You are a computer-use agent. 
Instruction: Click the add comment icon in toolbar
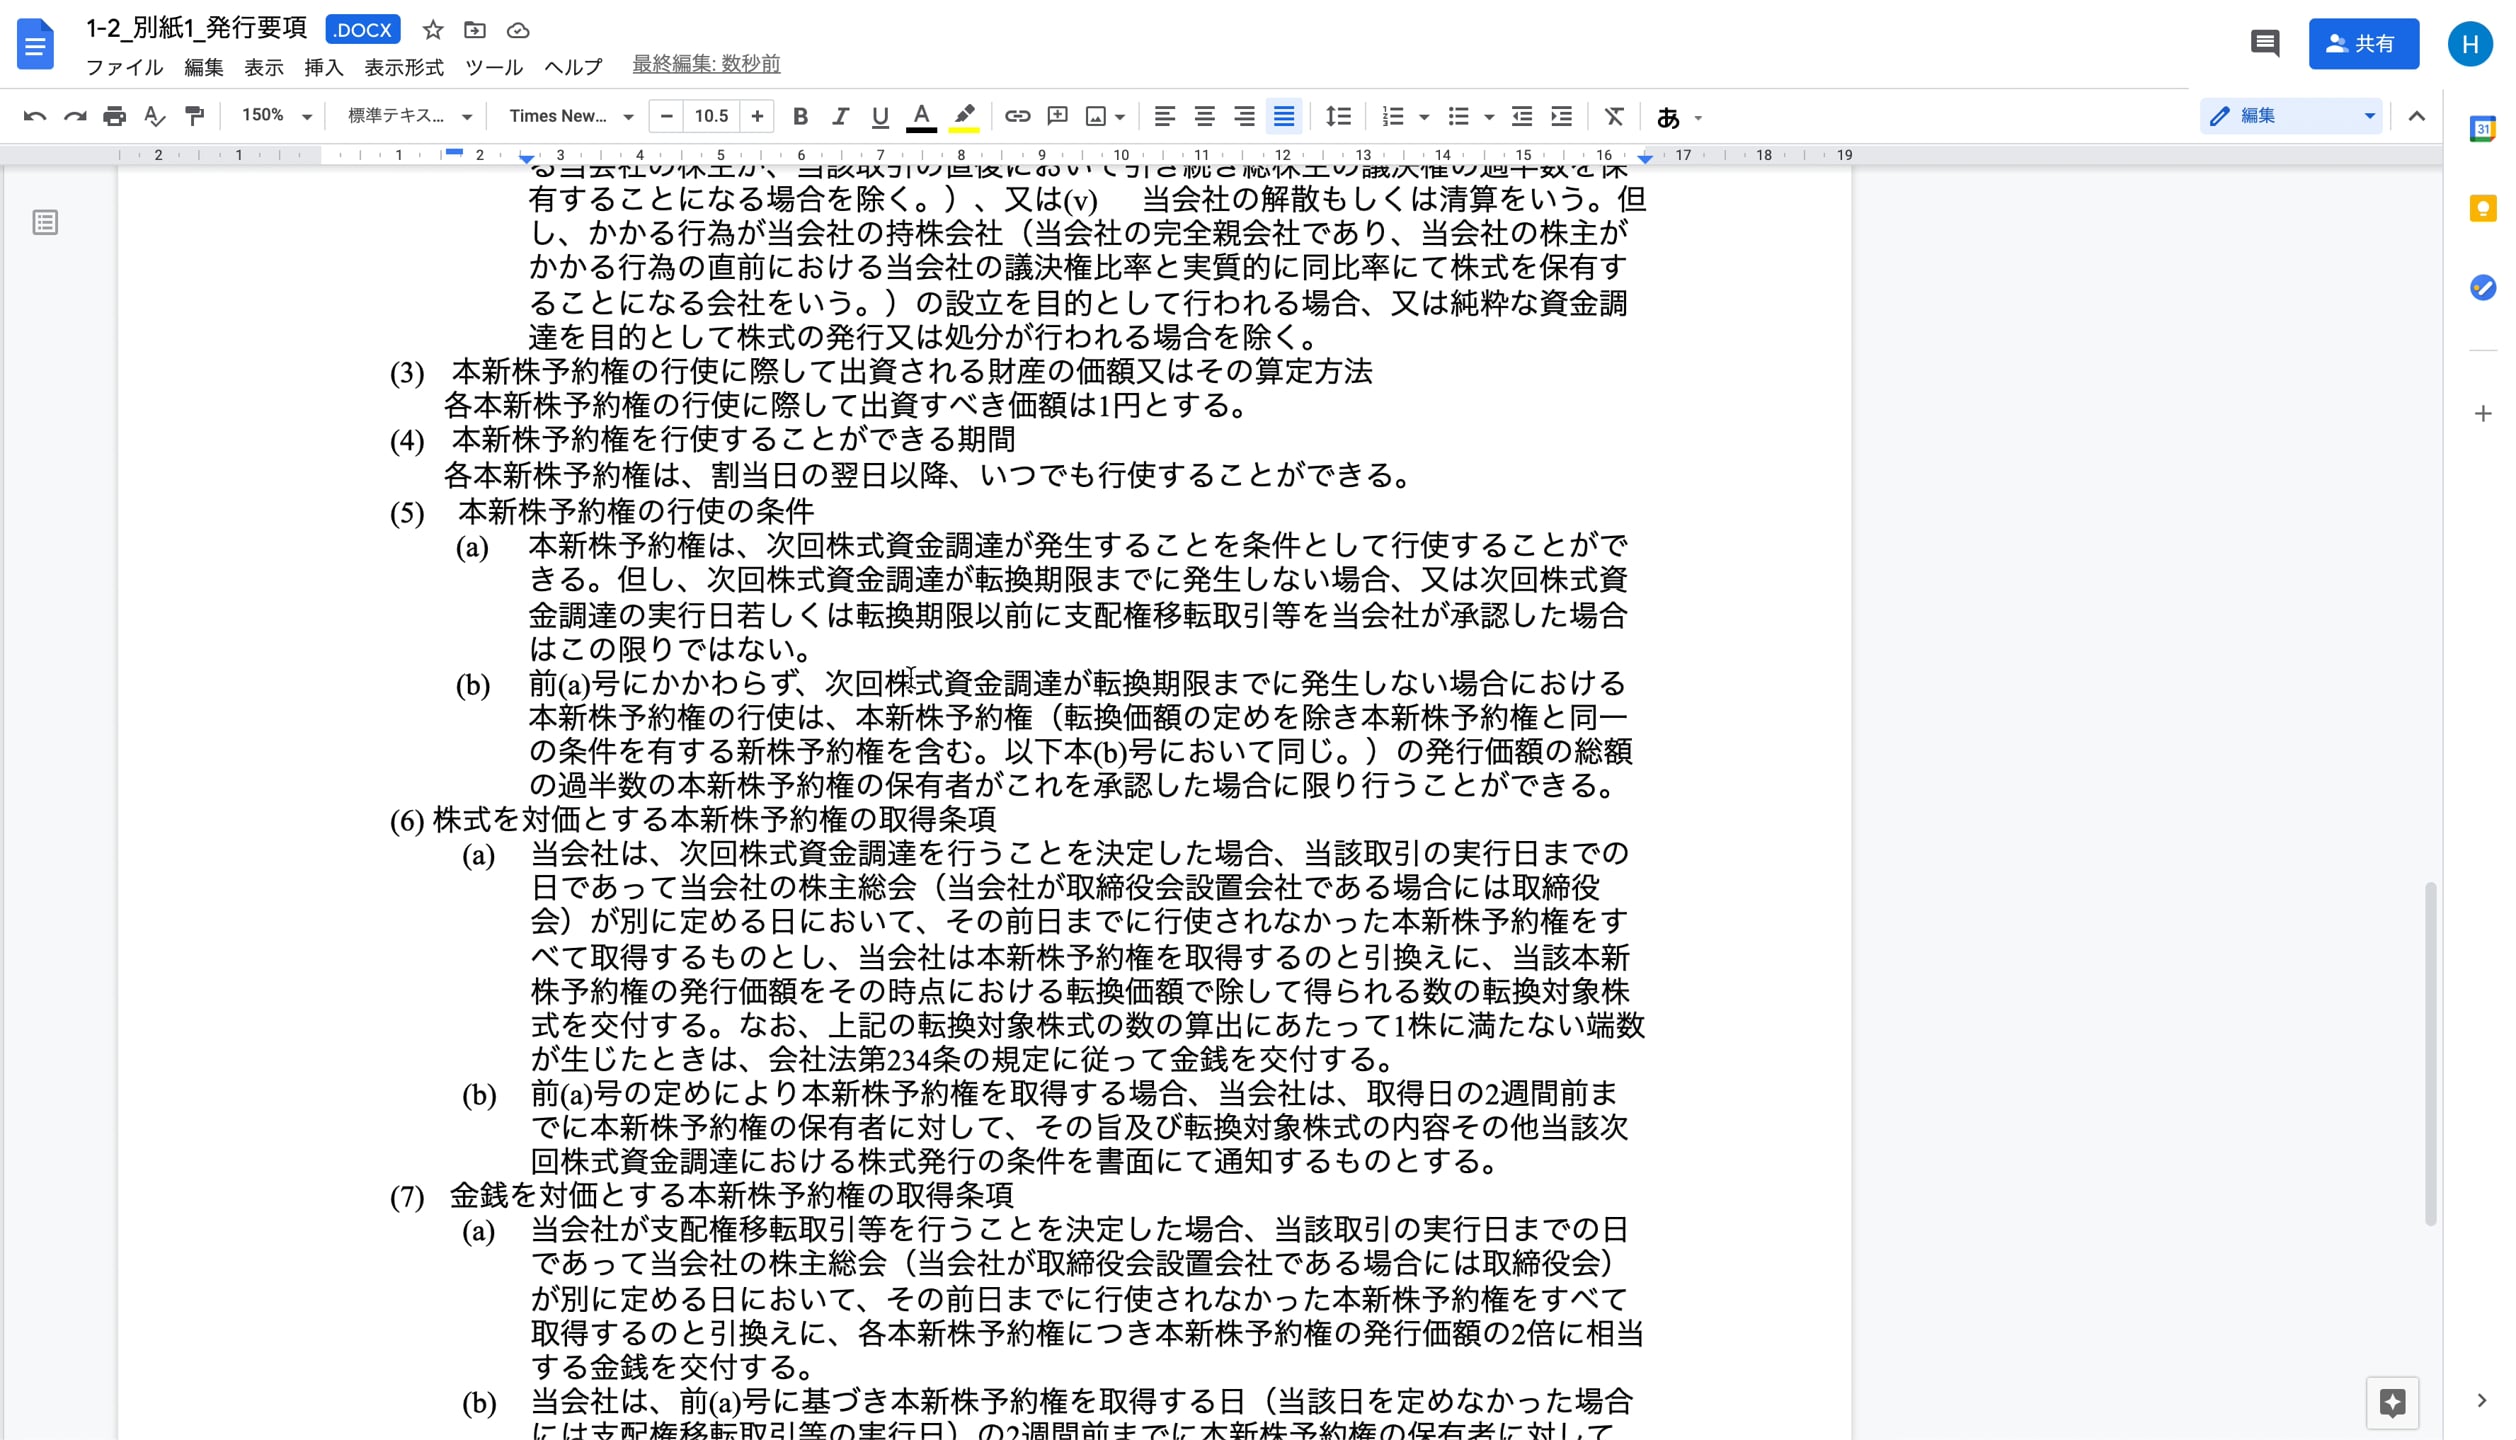[x=1057, y=116]
